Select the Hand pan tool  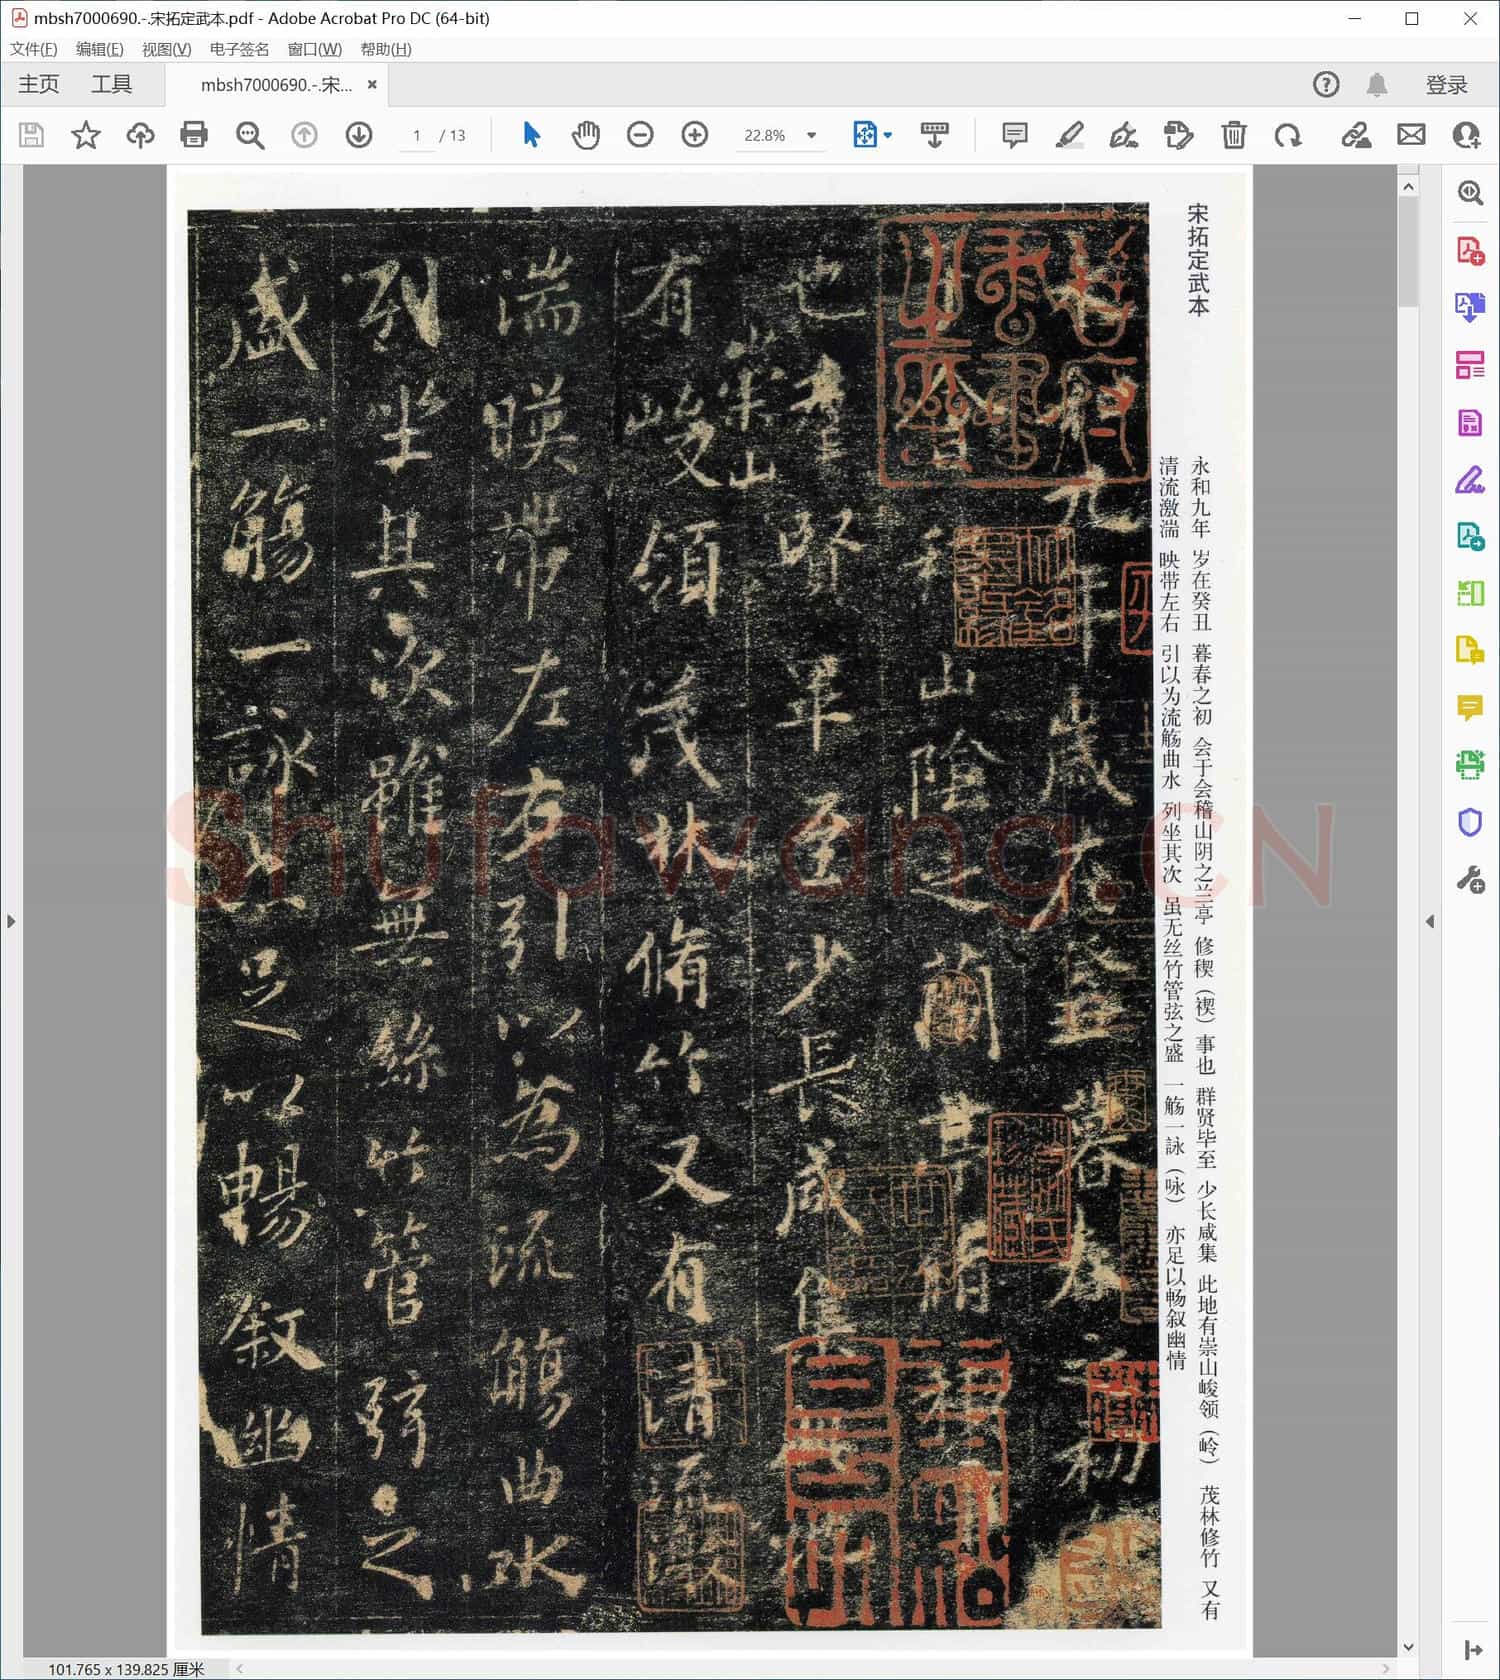point(585,135)
